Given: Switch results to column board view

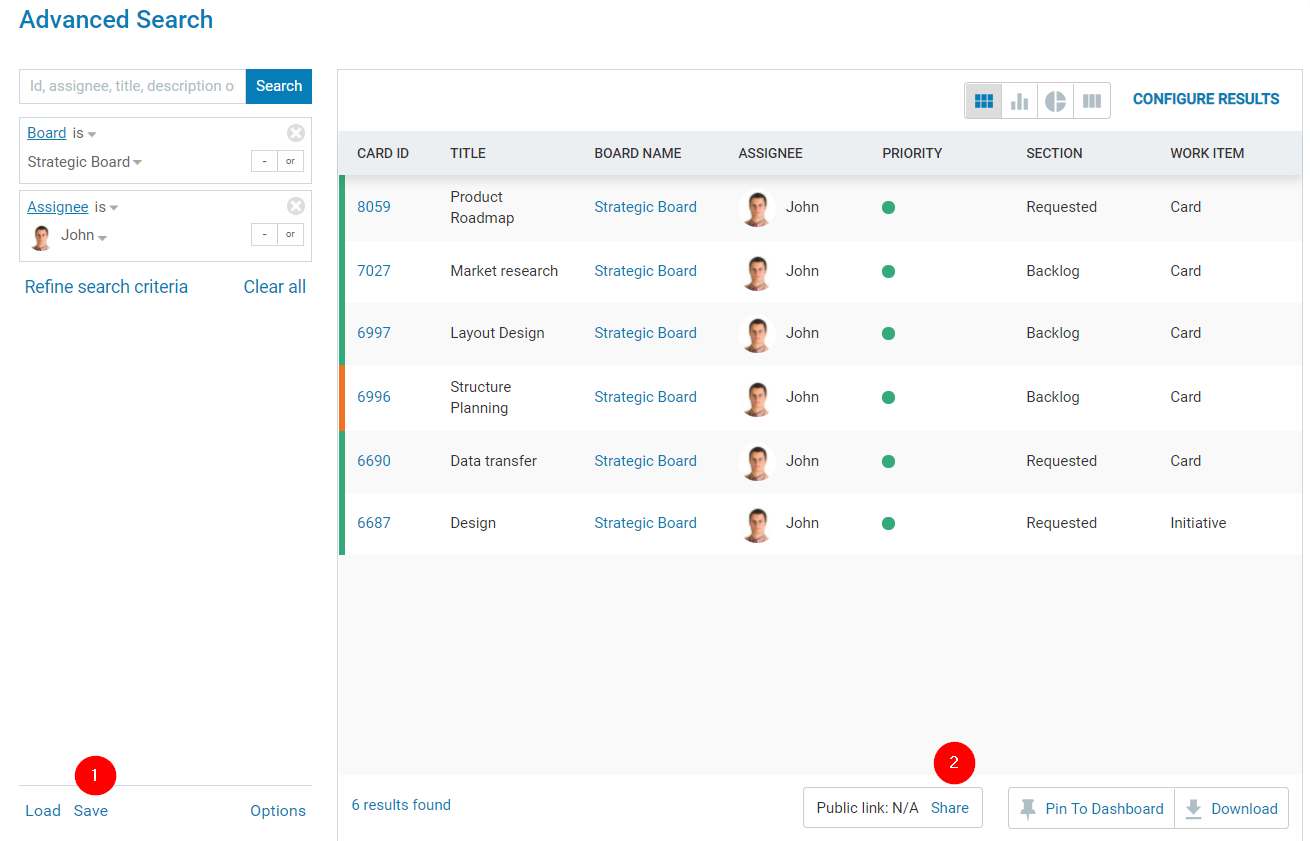Looking at the screenshot, I should click(1091, 101).
